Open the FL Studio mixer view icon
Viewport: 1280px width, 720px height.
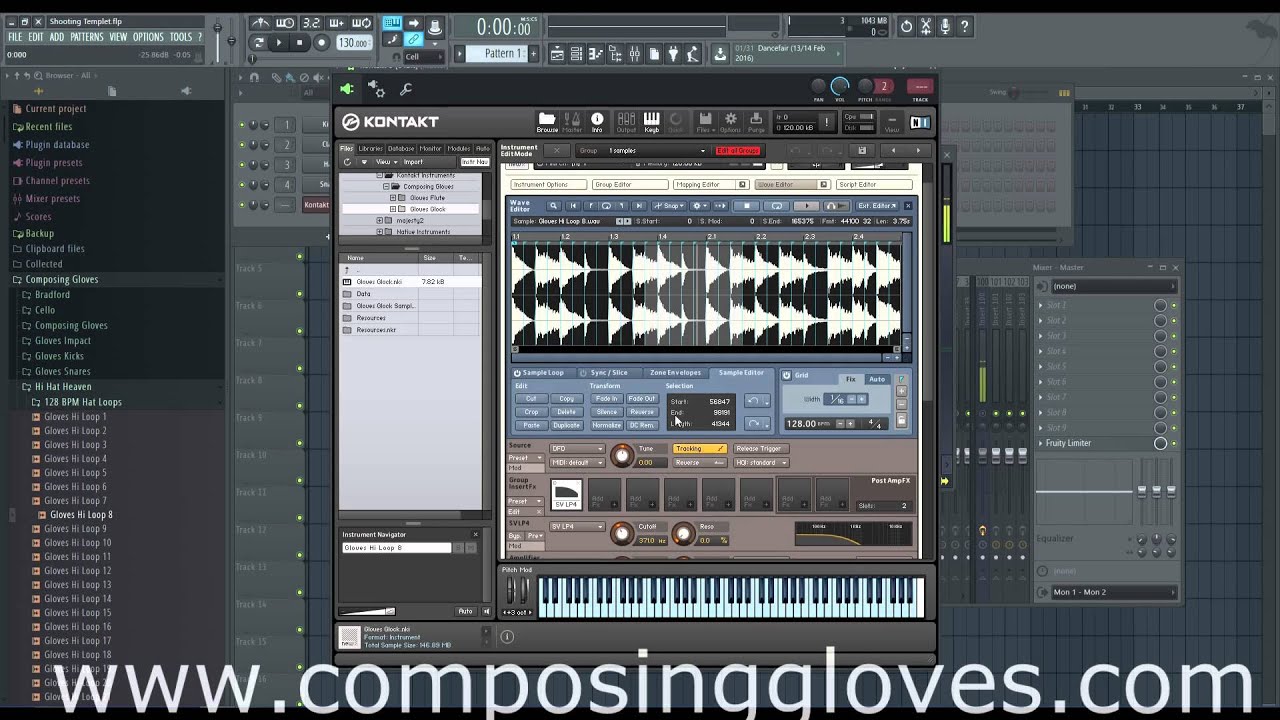coord(634,54)
